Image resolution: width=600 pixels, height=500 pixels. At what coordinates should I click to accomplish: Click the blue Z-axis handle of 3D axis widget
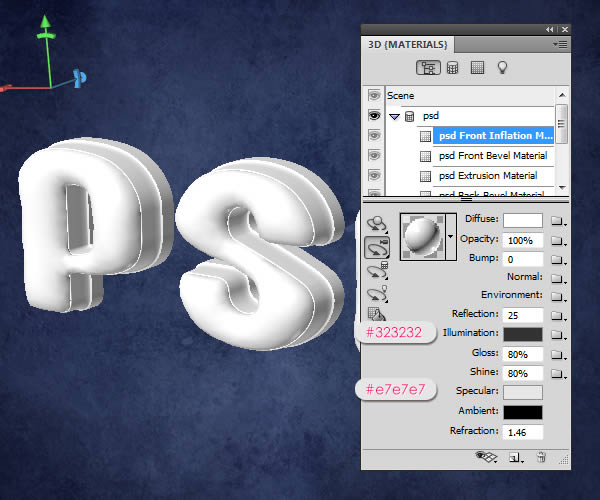pyautogui.click(x=80, y=78)
